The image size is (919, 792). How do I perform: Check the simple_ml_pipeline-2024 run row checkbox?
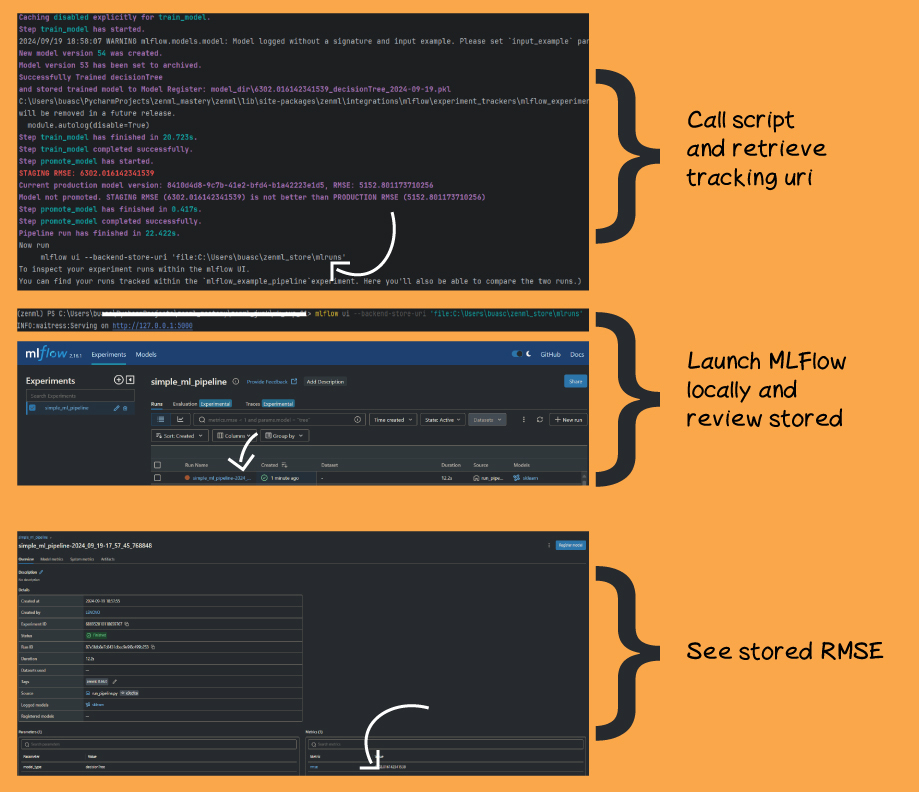click(x=157, y=478)
